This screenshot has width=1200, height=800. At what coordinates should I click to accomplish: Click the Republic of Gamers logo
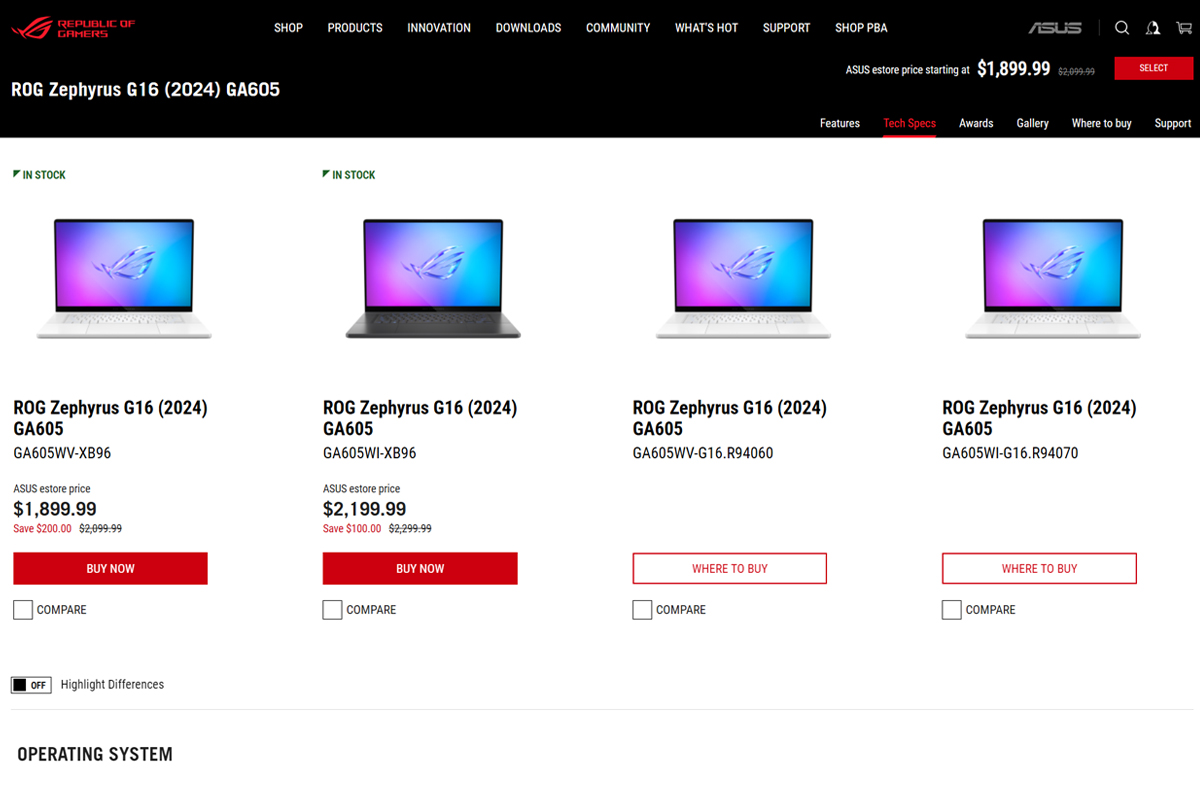pos(73,28)
